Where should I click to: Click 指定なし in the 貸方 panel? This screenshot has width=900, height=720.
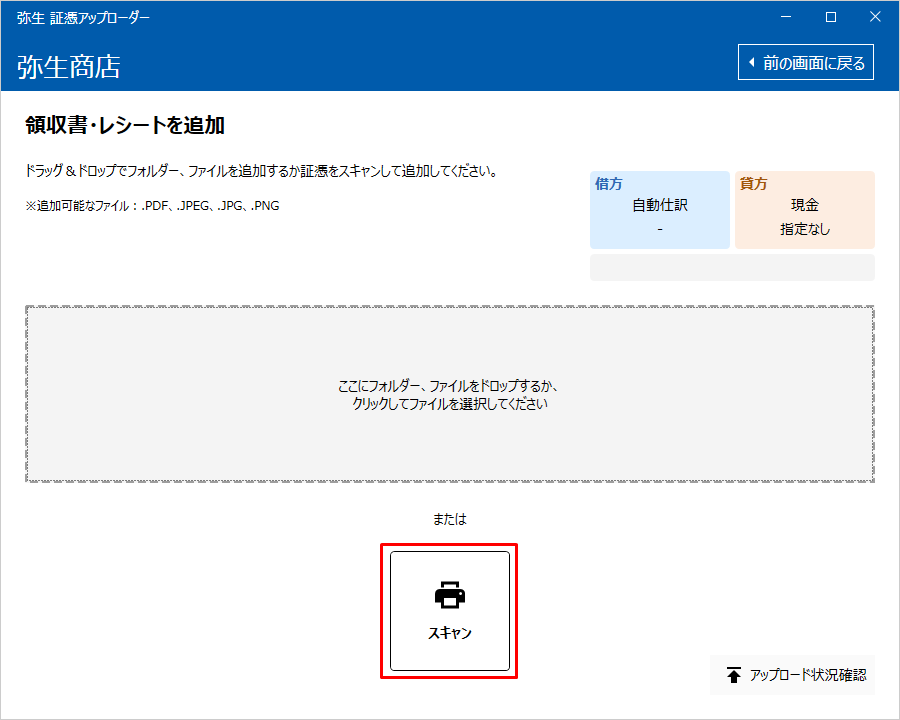(x=805, y=229)
